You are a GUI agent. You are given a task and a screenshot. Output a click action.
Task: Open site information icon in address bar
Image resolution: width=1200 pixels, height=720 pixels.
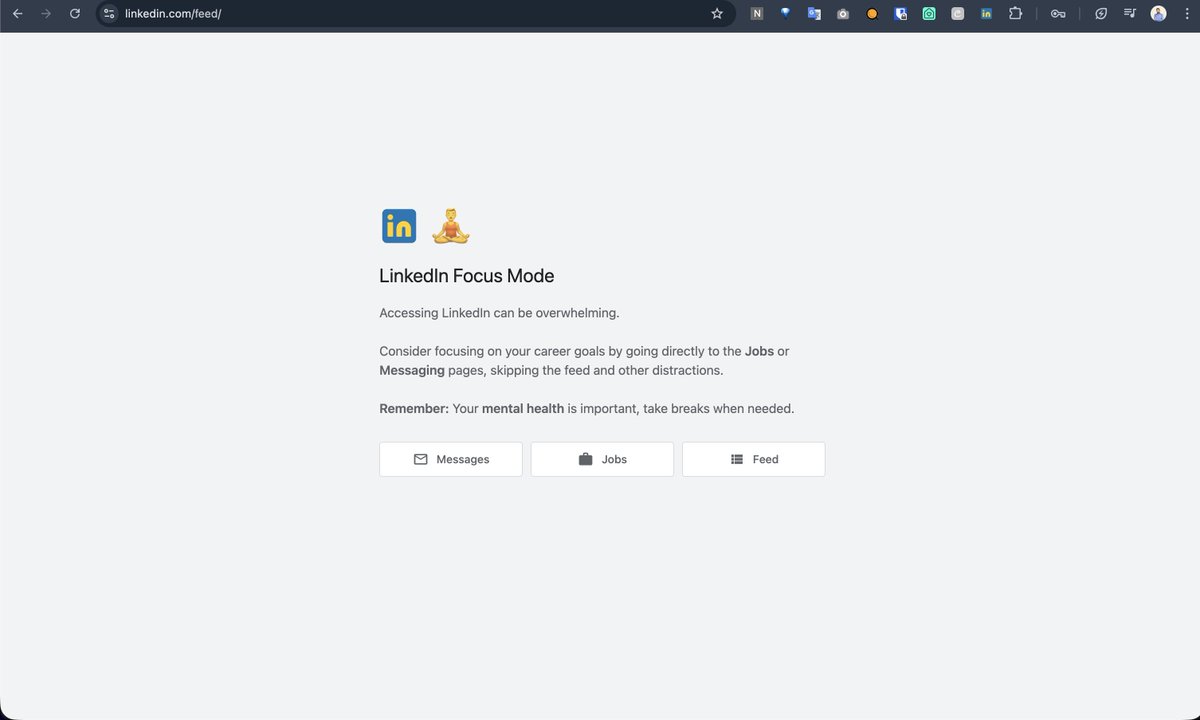click(x=110, y=14)
